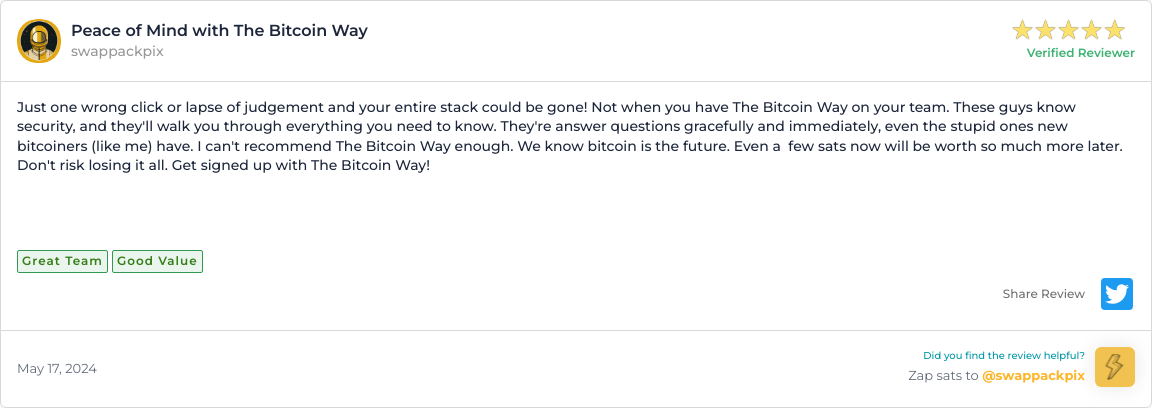
Task: Click the Share Review label
Action: point(1043,294)
